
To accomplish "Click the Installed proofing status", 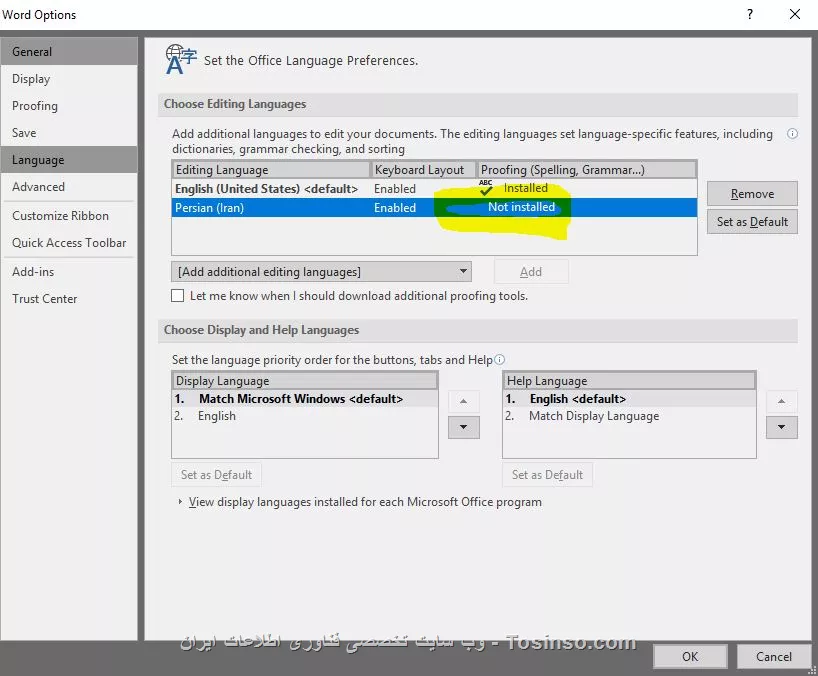I will pyautogui.click(x=526, y=188).
